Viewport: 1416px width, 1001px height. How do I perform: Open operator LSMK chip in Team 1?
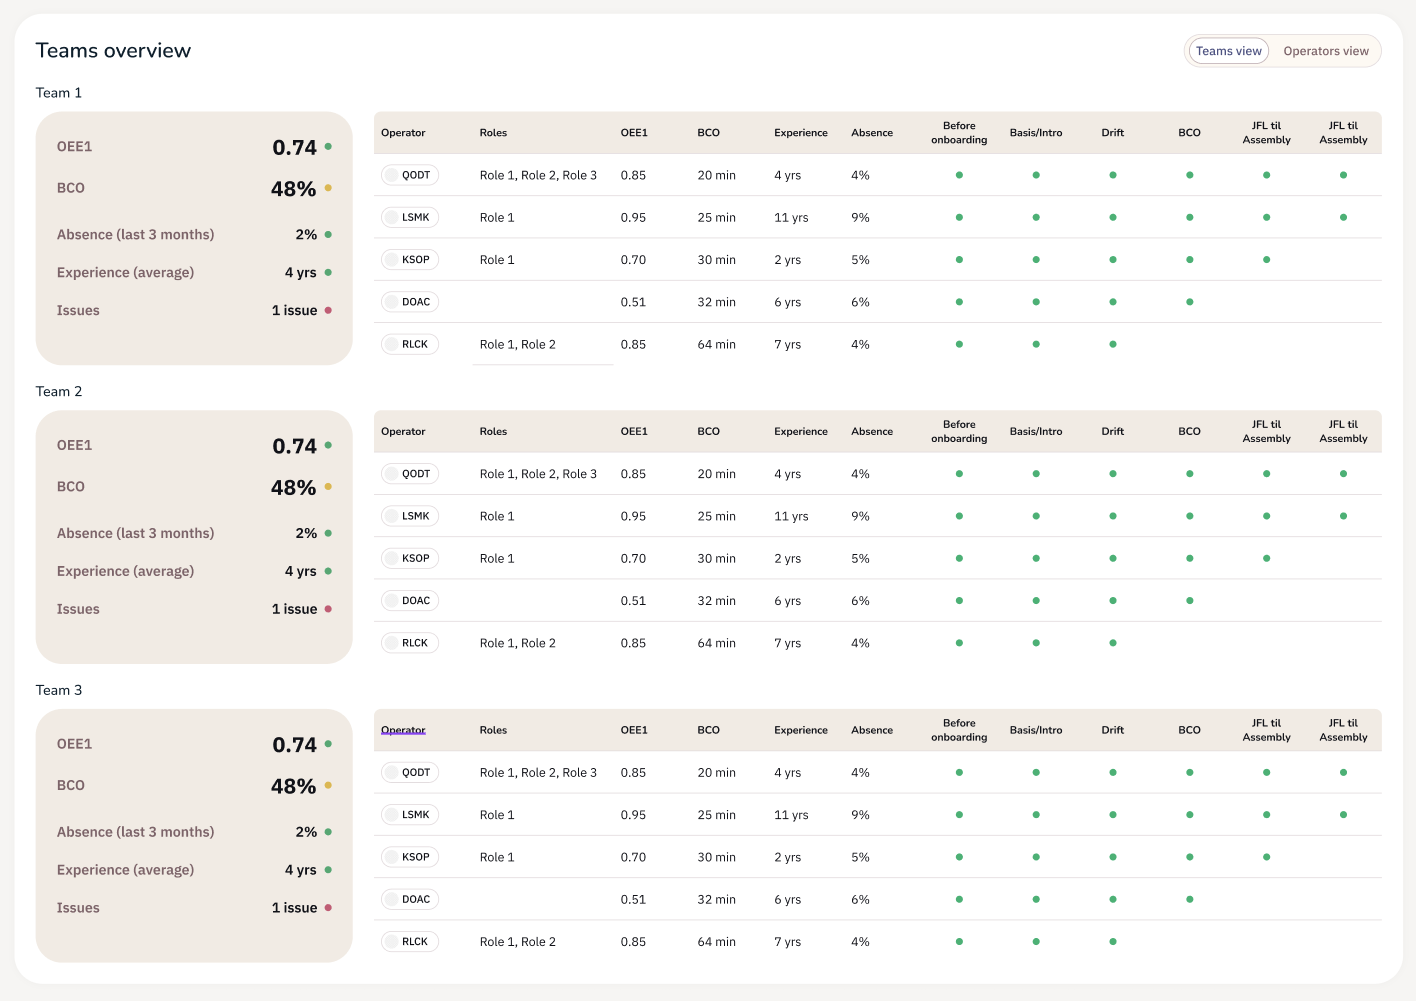coord(410,217)
